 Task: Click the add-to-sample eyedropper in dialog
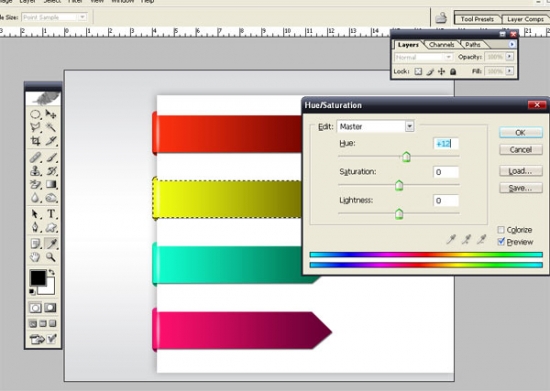tap(466, 240)
